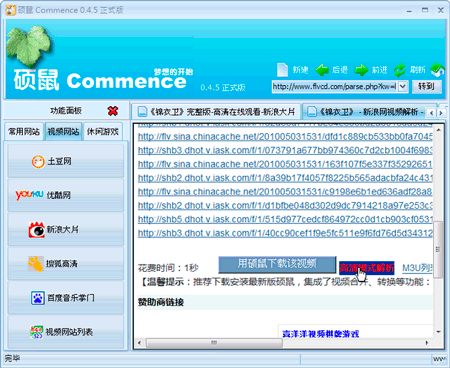Switch to 视频网站 tab
Viewport: 450px width, 368px height.
[63, 132]
